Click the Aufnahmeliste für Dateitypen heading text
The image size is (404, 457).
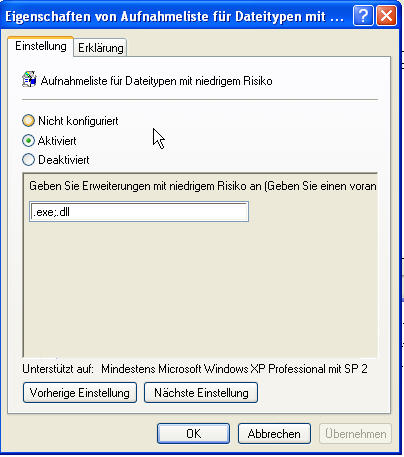(156, 81)
